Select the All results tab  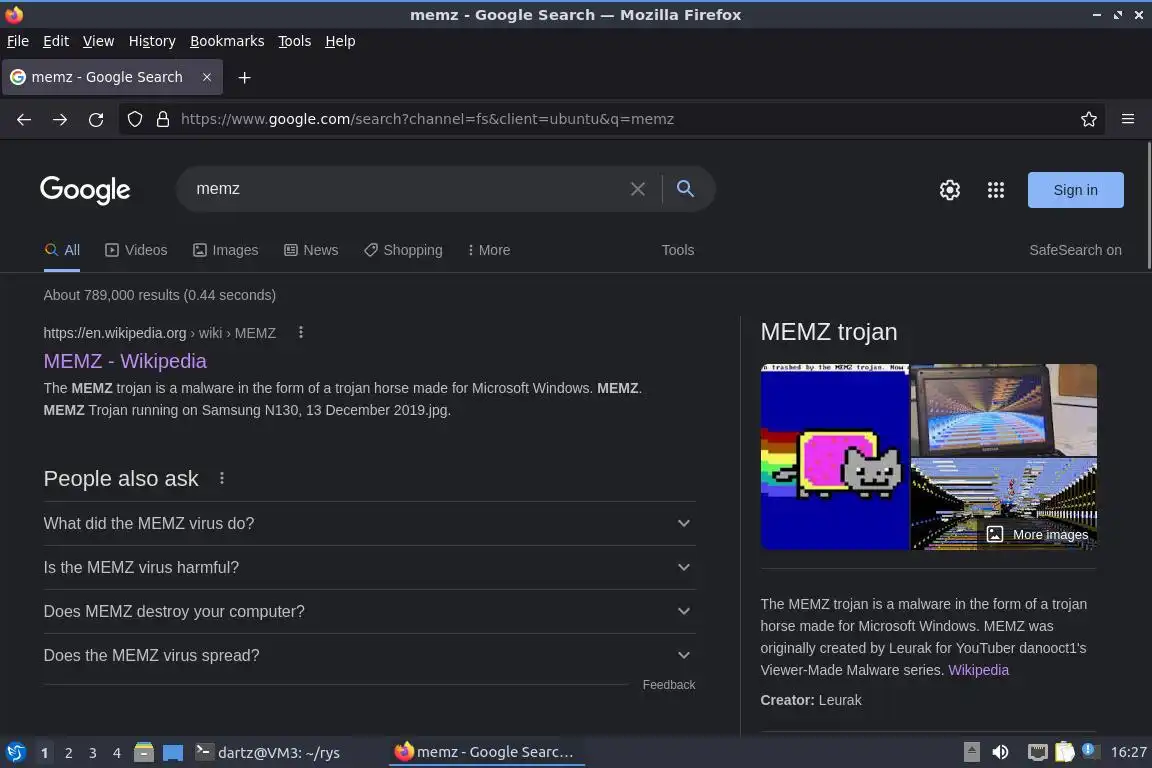click(62, 250)
